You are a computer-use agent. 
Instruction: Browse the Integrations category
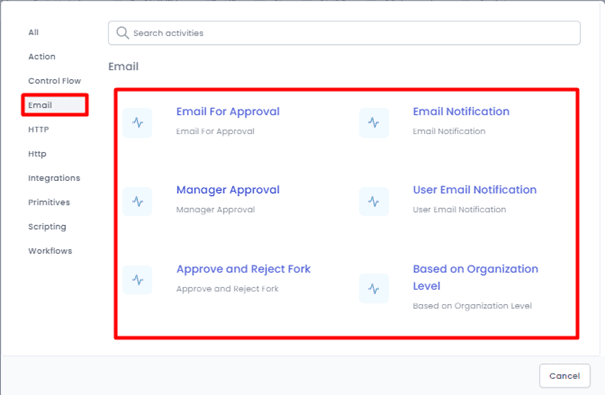pyautogui.click(x=54, y=178)
